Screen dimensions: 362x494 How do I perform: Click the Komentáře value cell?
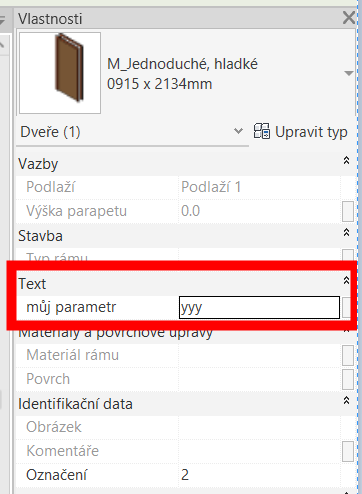tap(259, 451)
